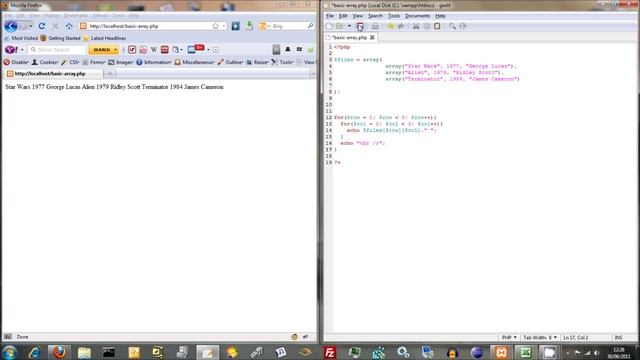Open gedit Find magnifier icon
The image size is (640, 360).
452,26
